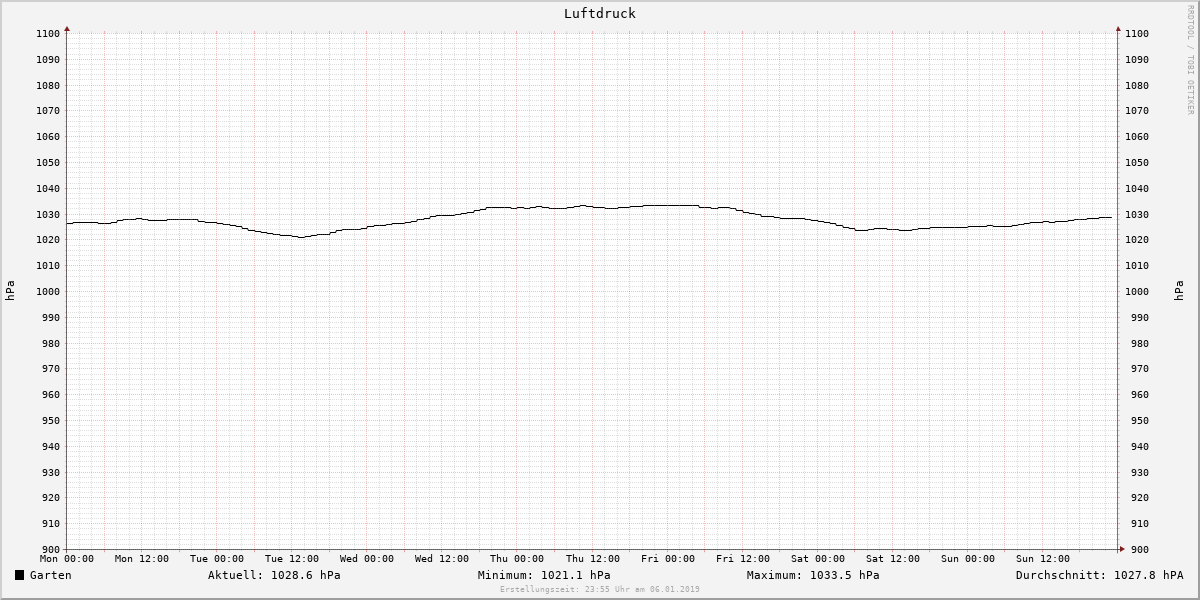Click the 1100 tick label on left axis
Screen dimensions: 1200x600
coord(49,34)
